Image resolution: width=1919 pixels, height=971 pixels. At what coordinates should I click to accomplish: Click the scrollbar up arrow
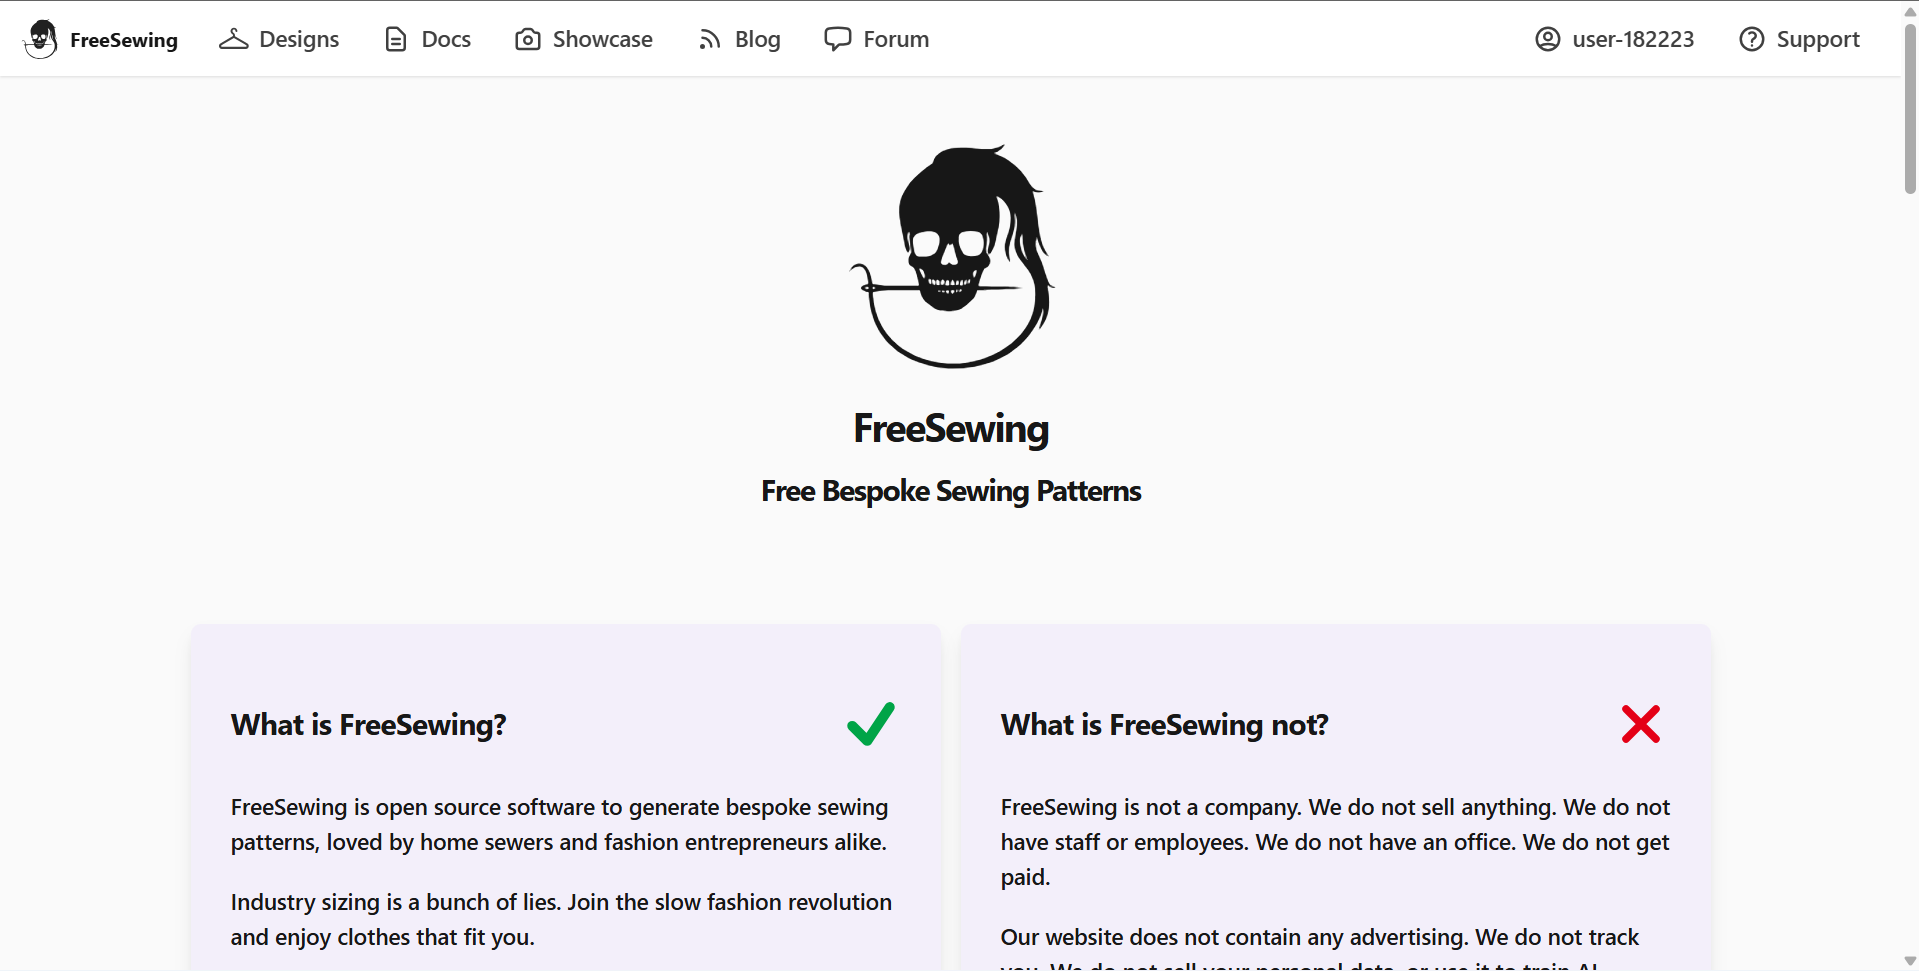[1909, 10]
